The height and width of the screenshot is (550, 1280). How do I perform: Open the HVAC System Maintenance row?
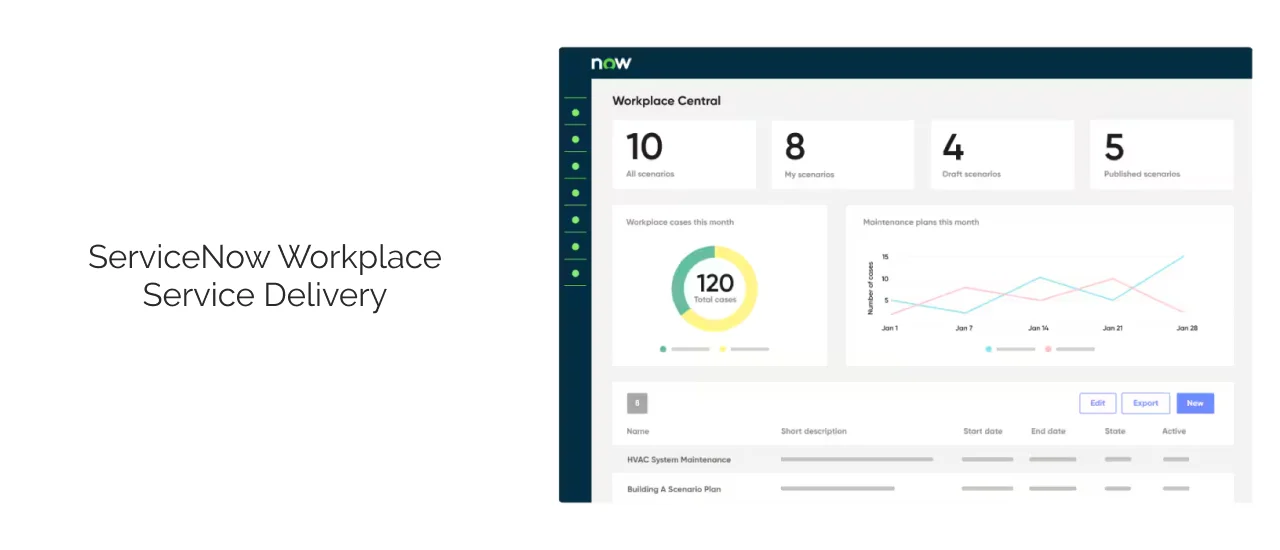[923, 460]
